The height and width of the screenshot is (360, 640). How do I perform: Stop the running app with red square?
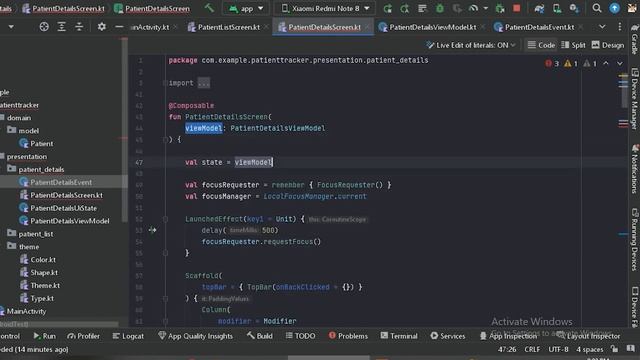coord(516,8)
